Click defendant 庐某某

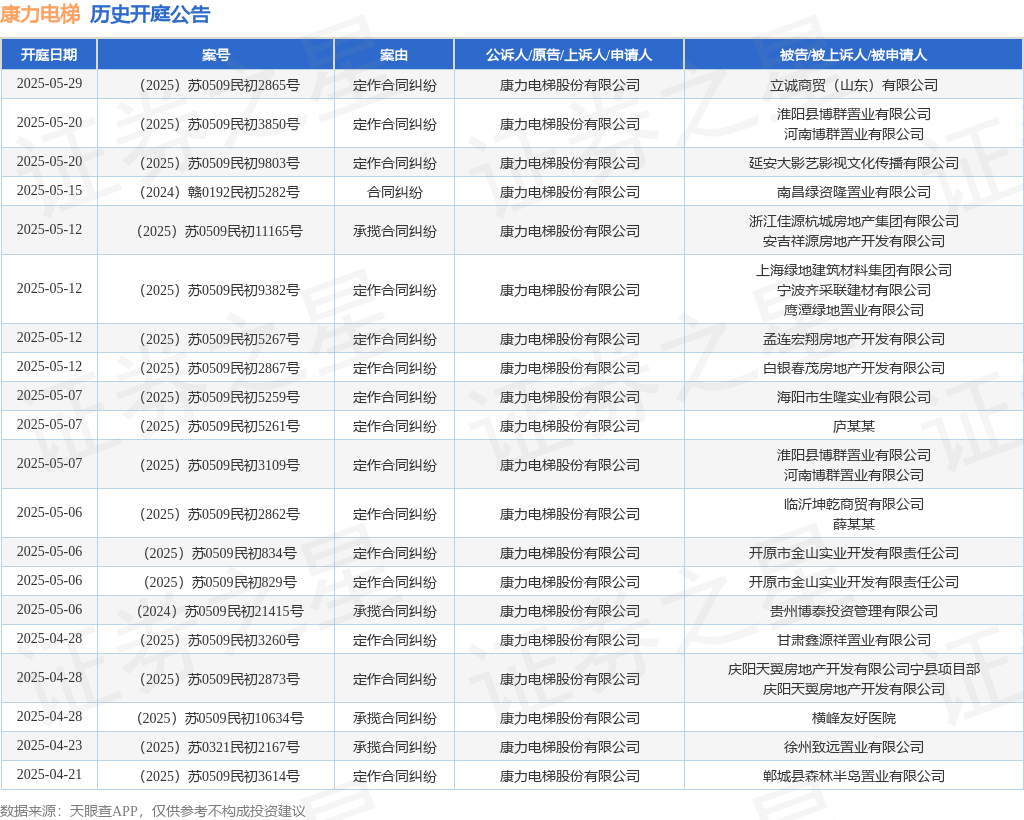(854, 426)
